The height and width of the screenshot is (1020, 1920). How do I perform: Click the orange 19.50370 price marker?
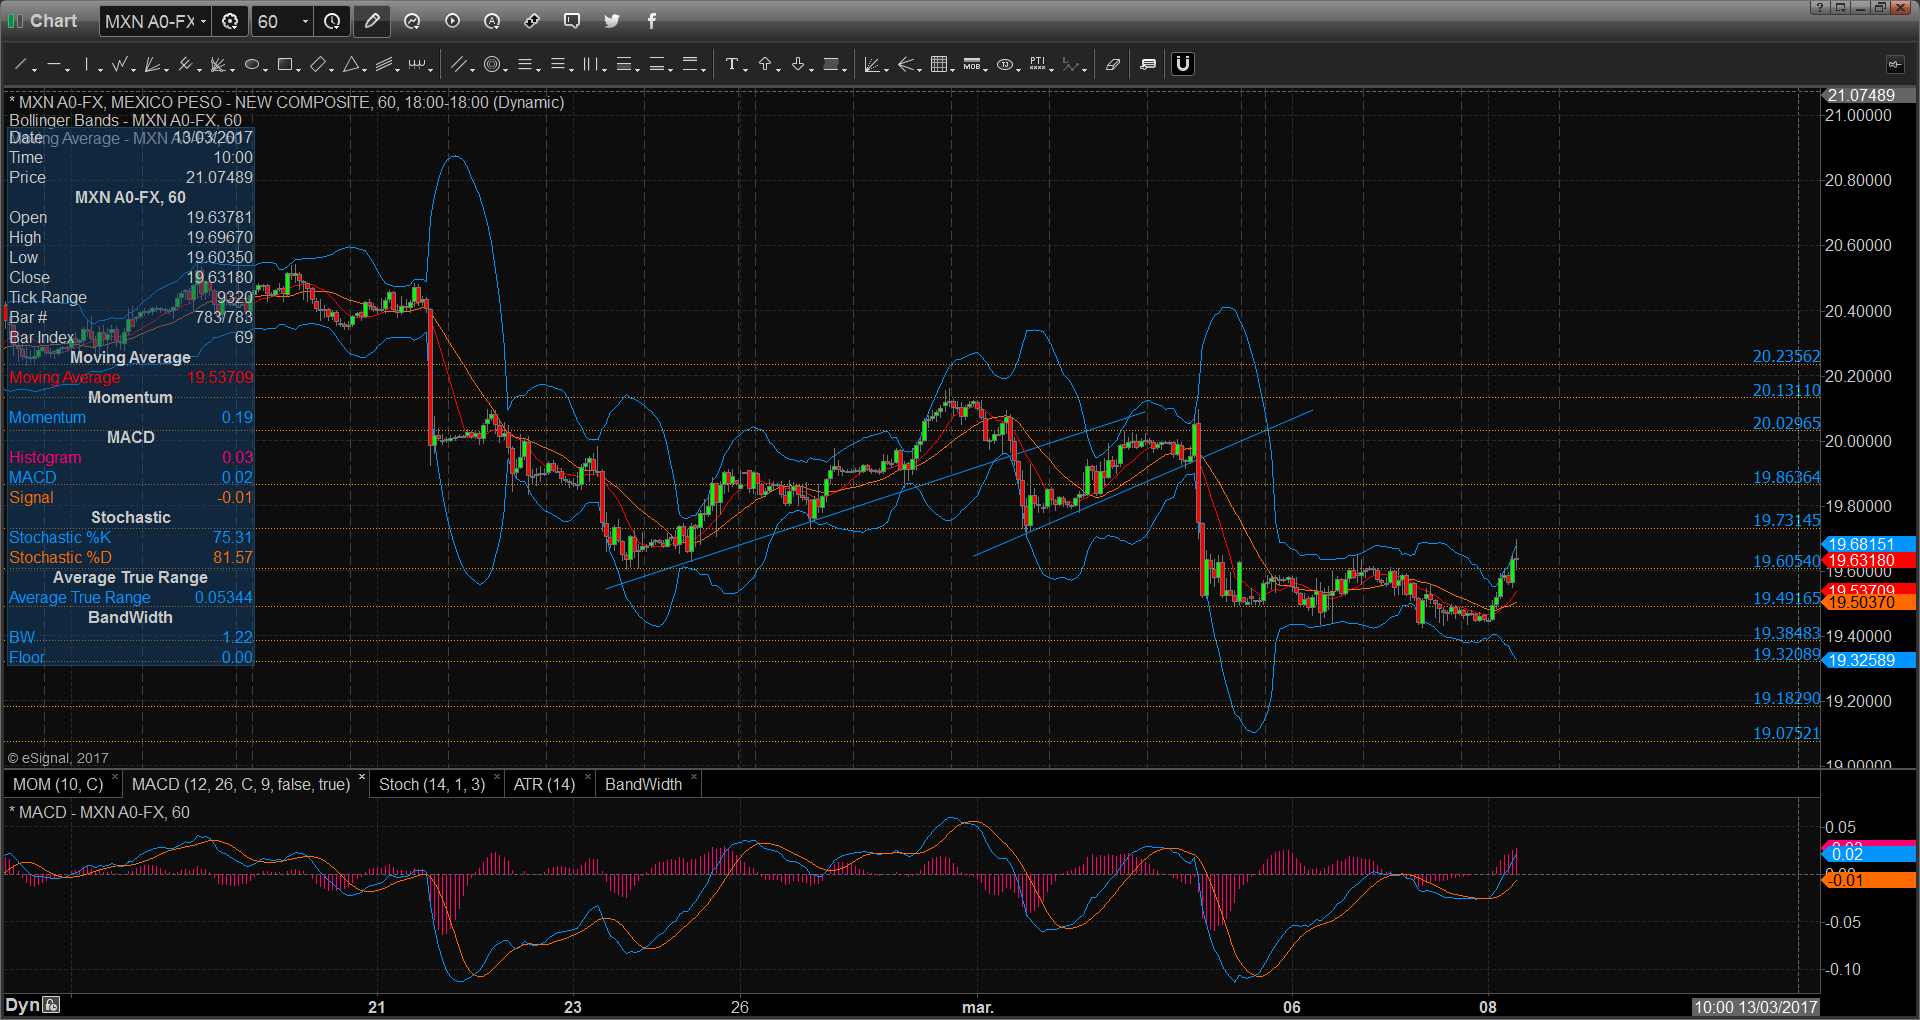point(1868,602)
